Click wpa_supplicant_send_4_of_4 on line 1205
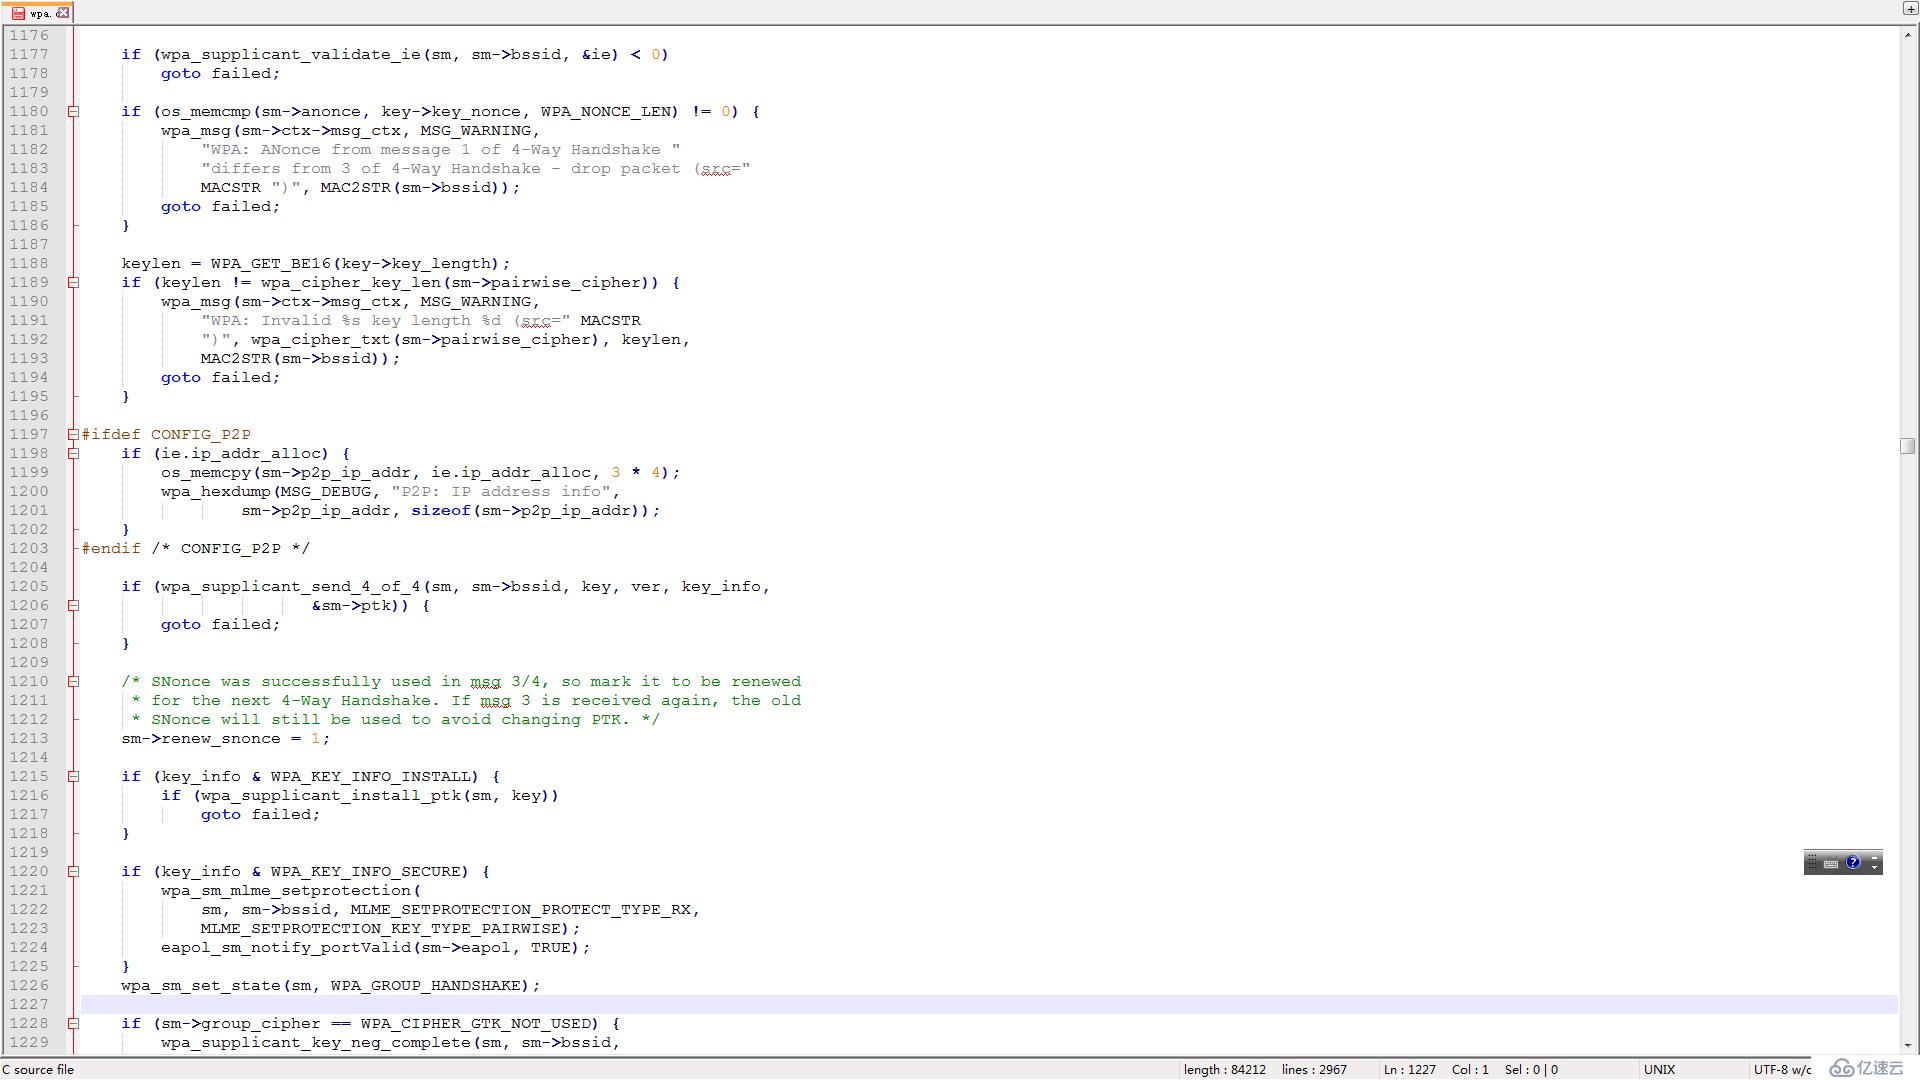The height and width of the screenshot is (1080, 1920). 291,586
